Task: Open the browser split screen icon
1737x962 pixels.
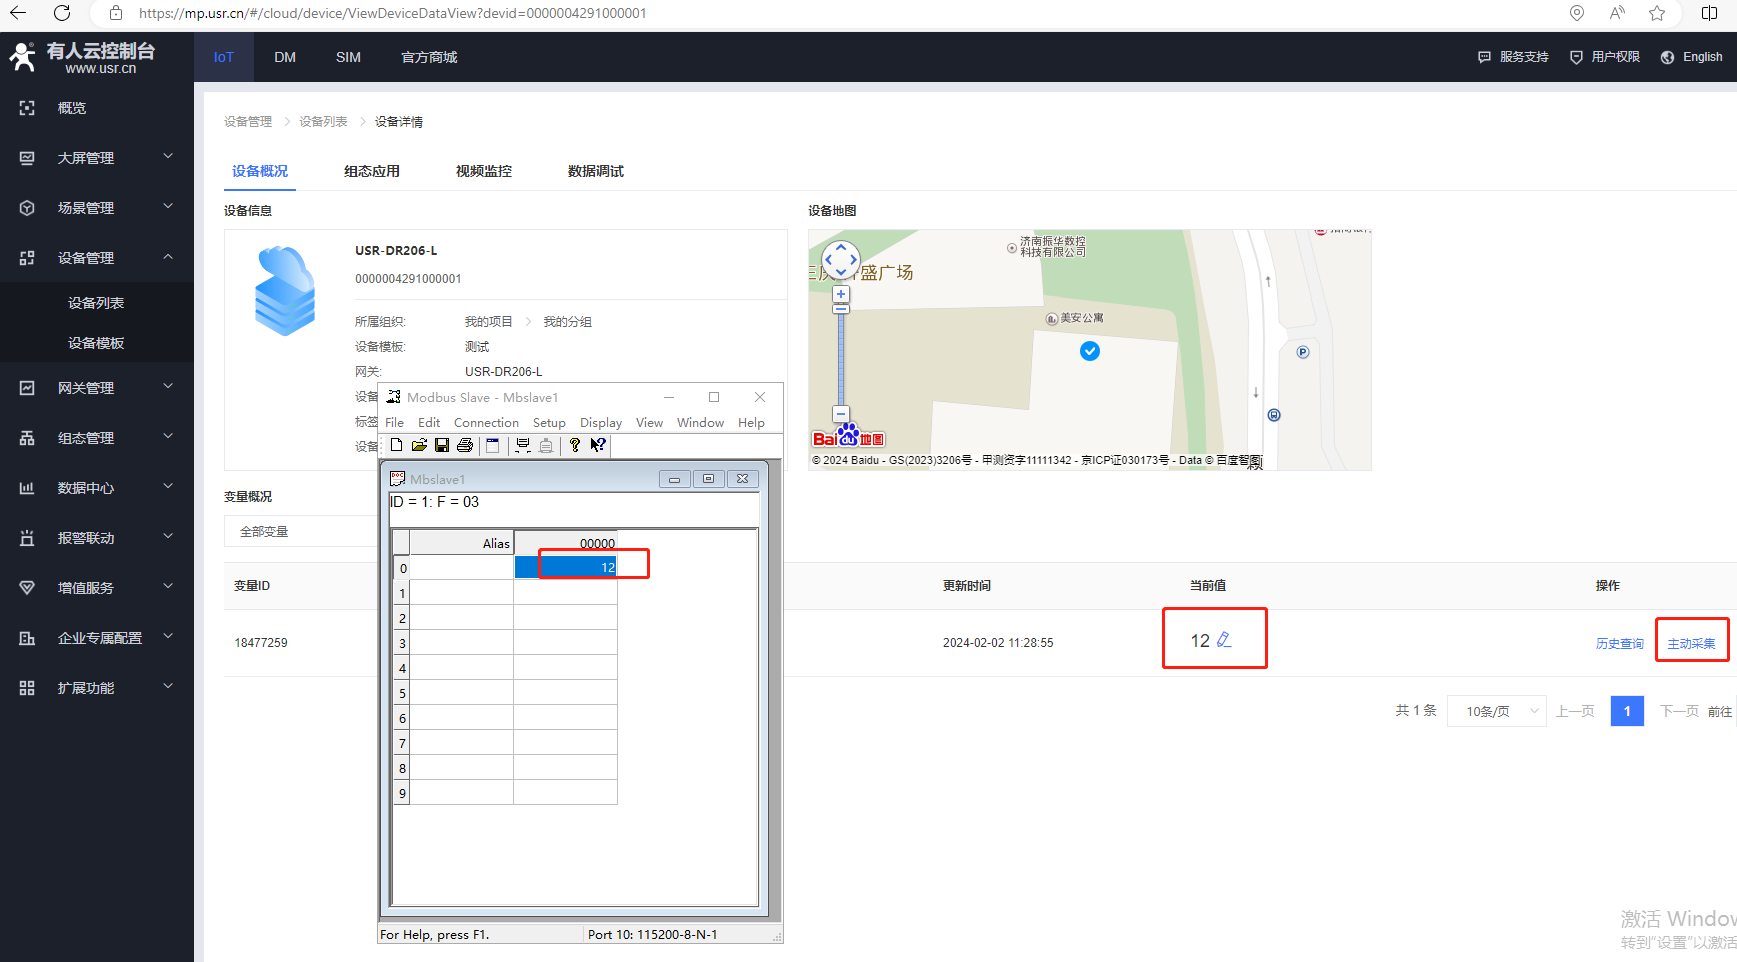Action: point(1709,13)
